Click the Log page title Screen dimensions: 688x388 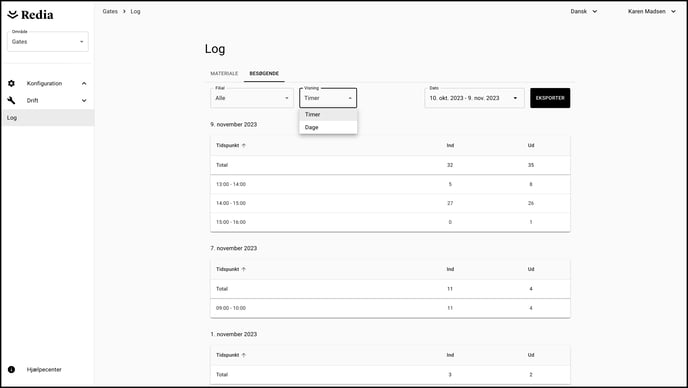pyautogui.click(x=215, y=49)
